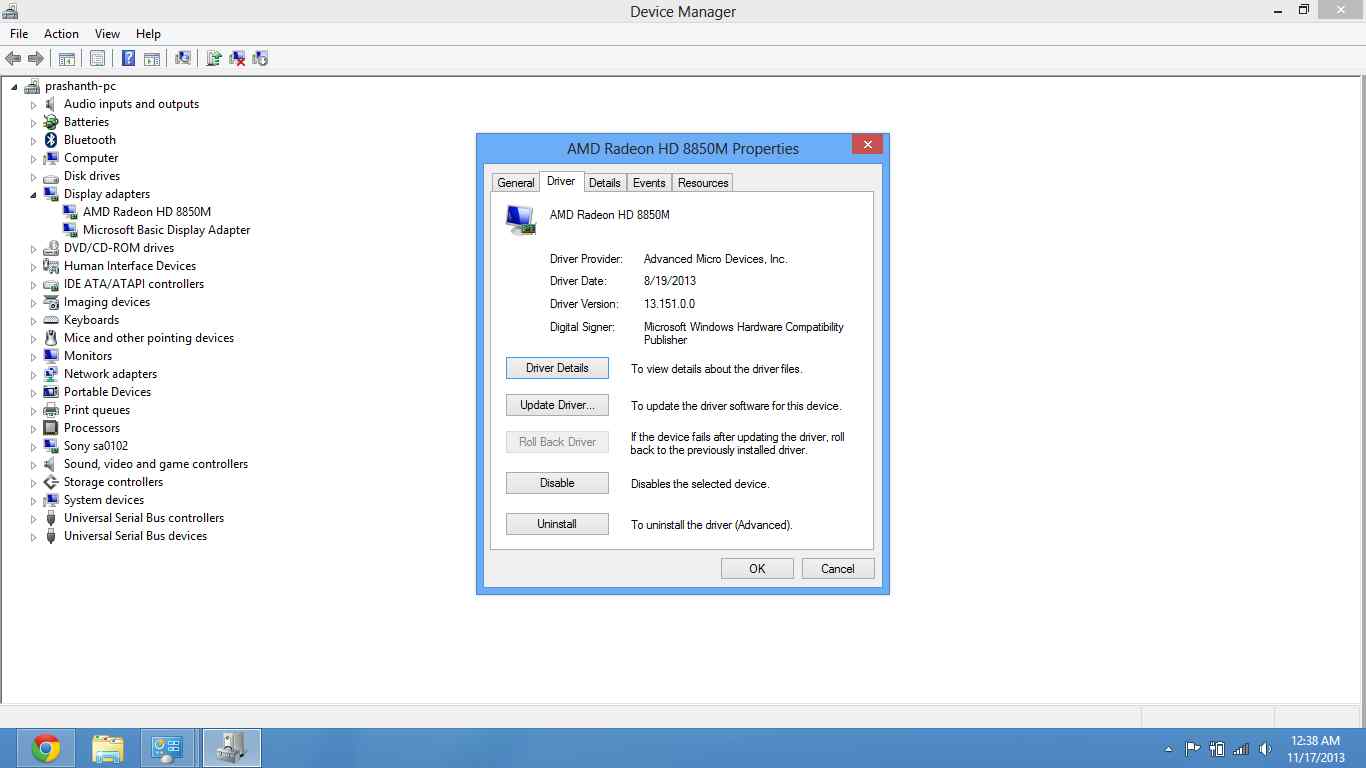The image size is (1366, 768).
Task: Open the Action menu
Action: click(61, 34)
